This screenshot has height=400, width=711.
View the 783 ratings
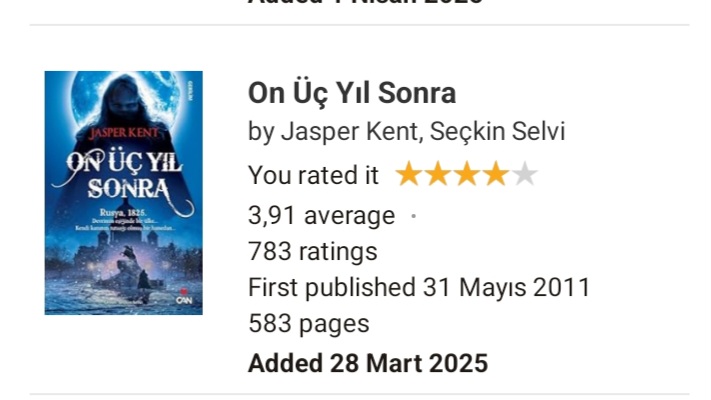(x=312, y=251)
